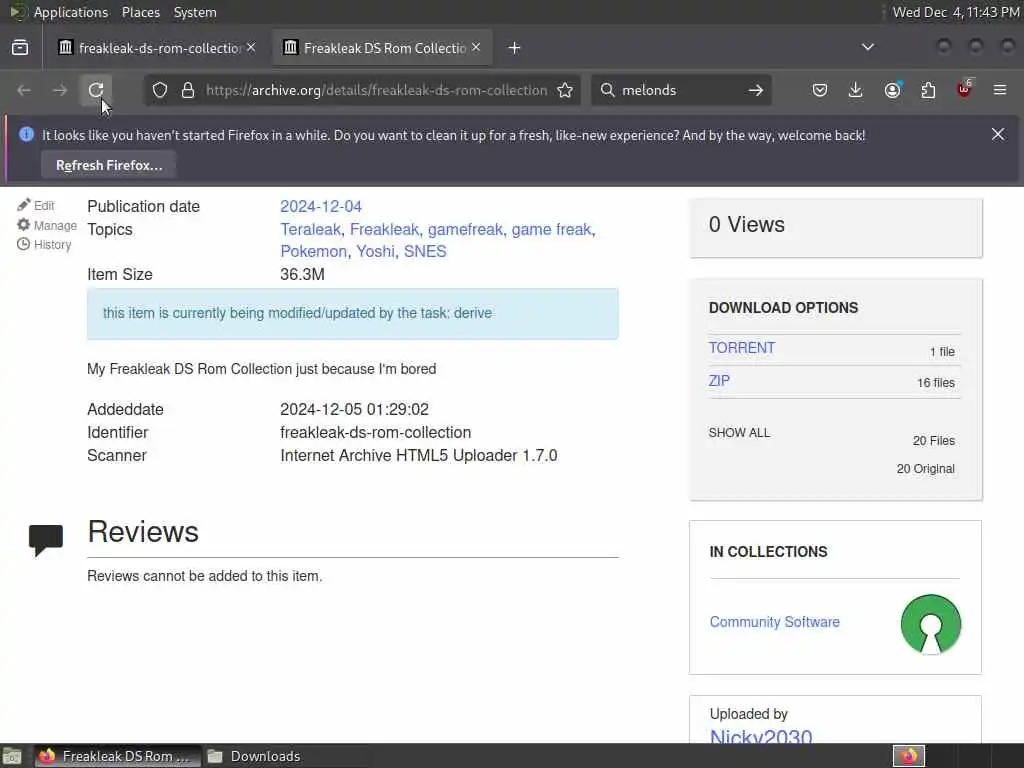Click the info icon in notification bar
Screen dimensions: 1024x768
coord(26,135)
